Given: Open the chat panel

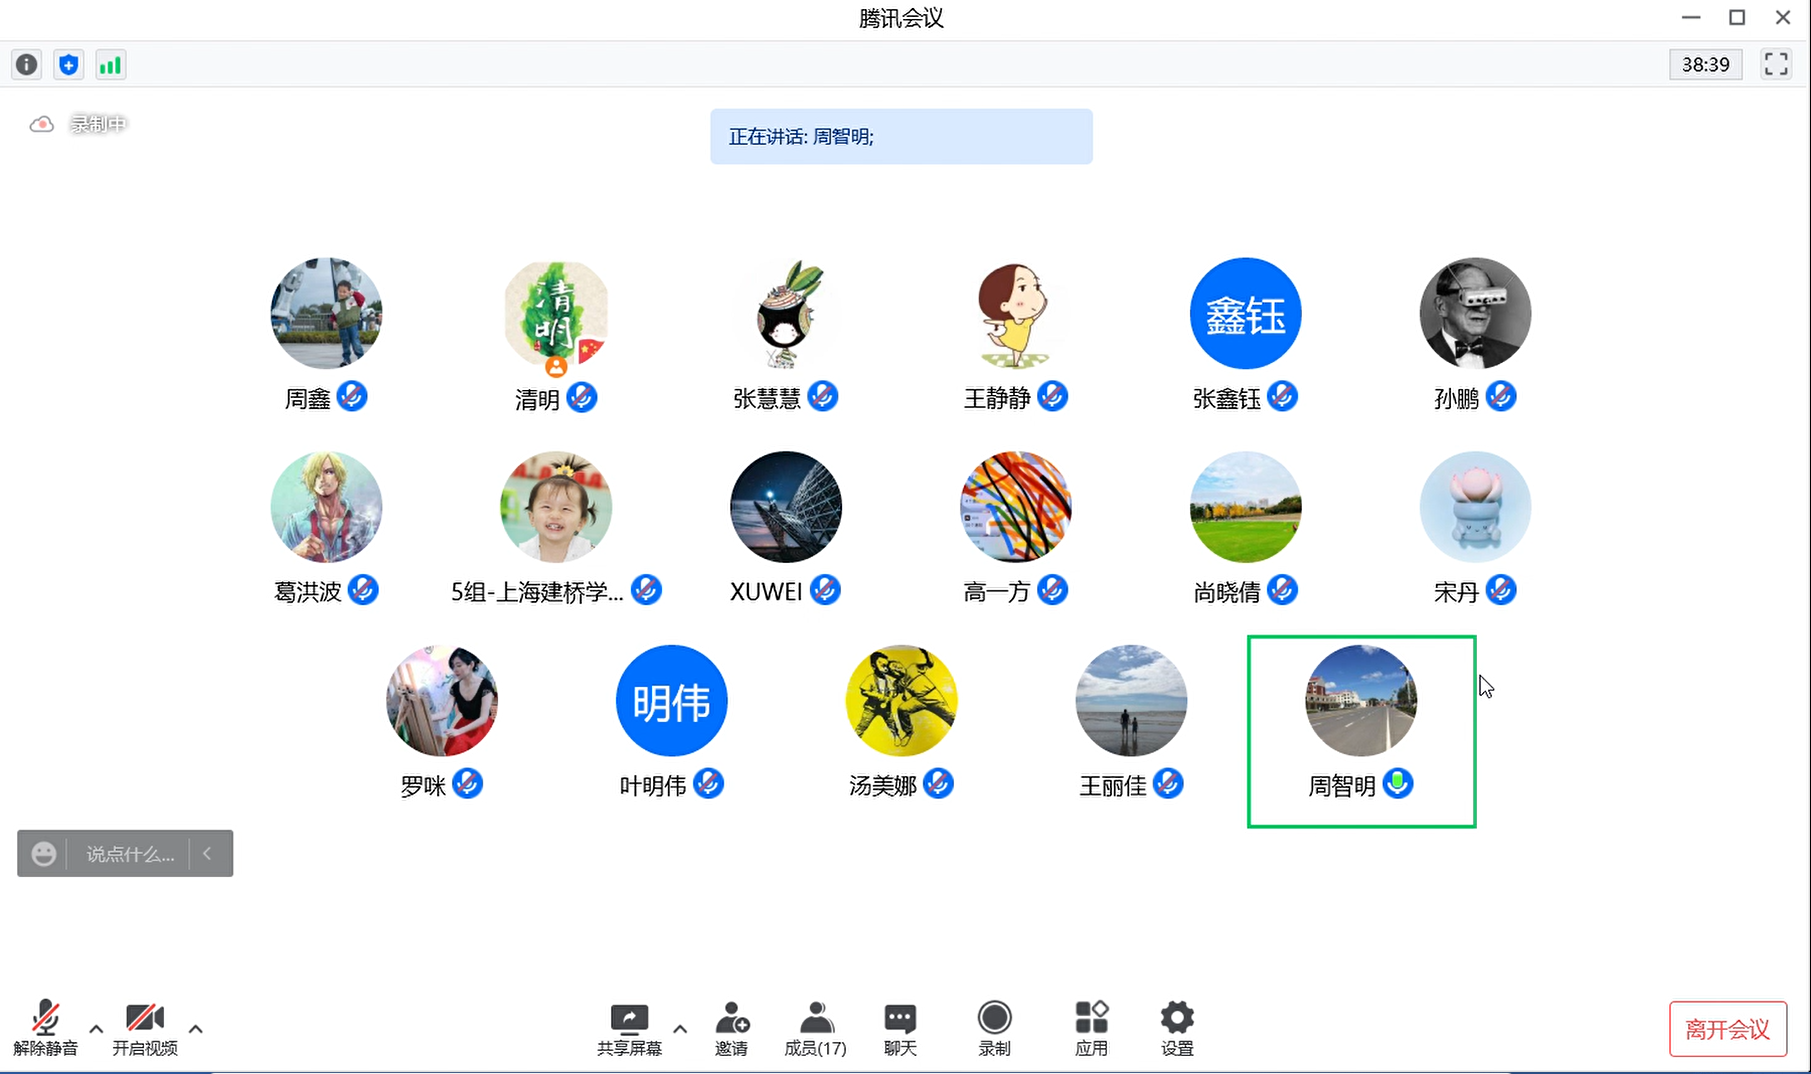Looking at the screenshot, I should [900, 1028].
